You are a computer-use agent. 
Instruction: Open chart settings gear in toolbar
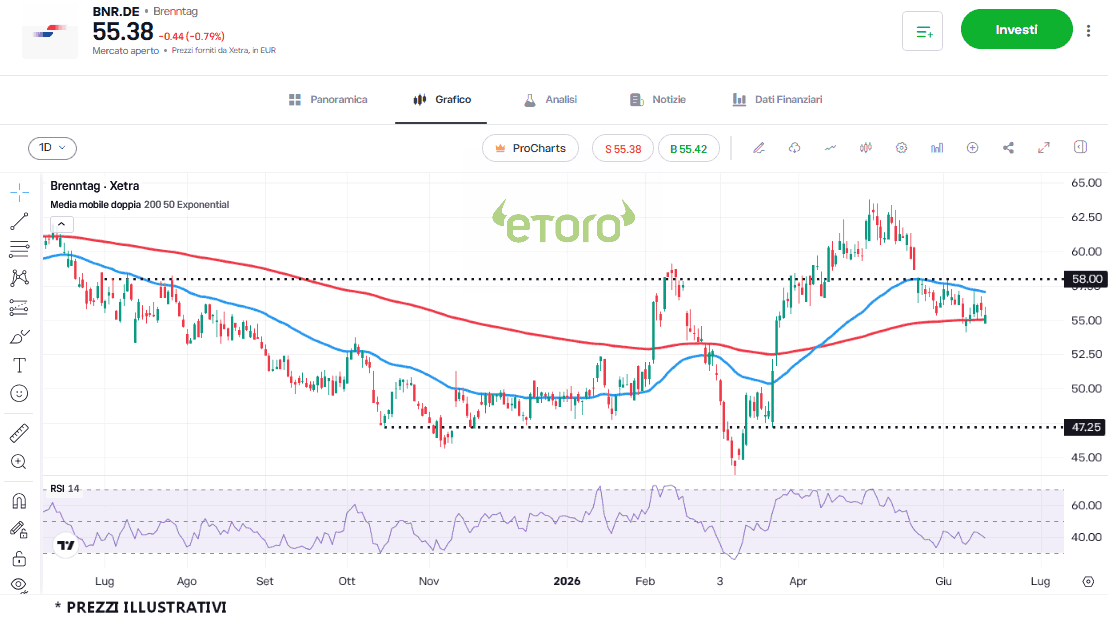point(901,148)
